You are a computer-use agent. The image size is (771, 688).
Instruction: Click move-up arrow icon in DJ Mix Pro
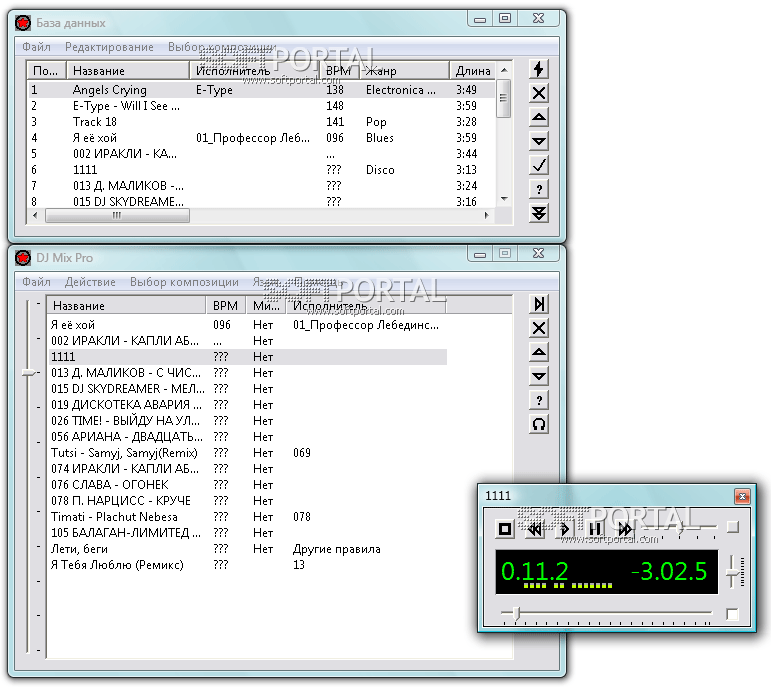pyautogui.click(x=539, y=352)
